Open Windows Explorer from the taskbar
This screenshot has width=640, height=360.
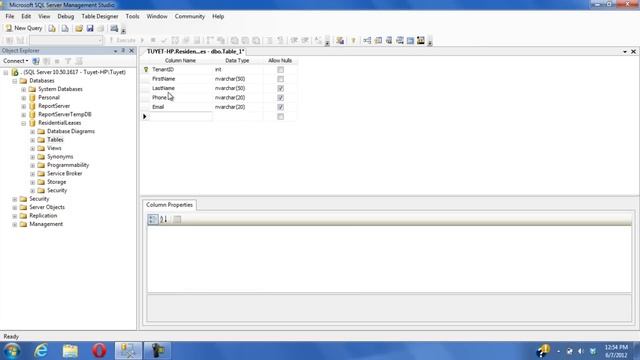point(70,351)
